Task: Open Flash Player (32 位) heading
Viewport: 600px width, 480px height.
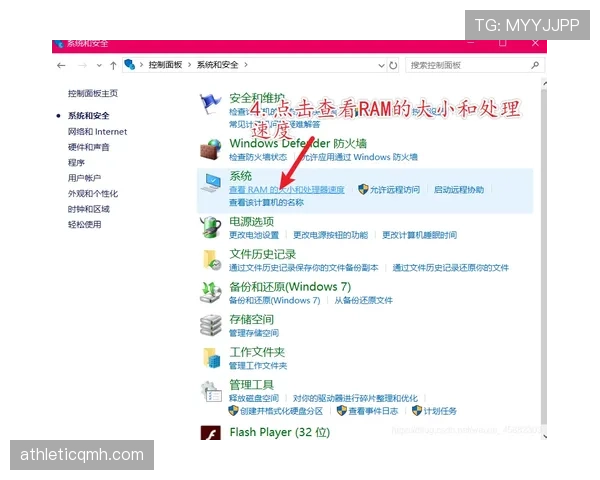Action: point(280,432)
